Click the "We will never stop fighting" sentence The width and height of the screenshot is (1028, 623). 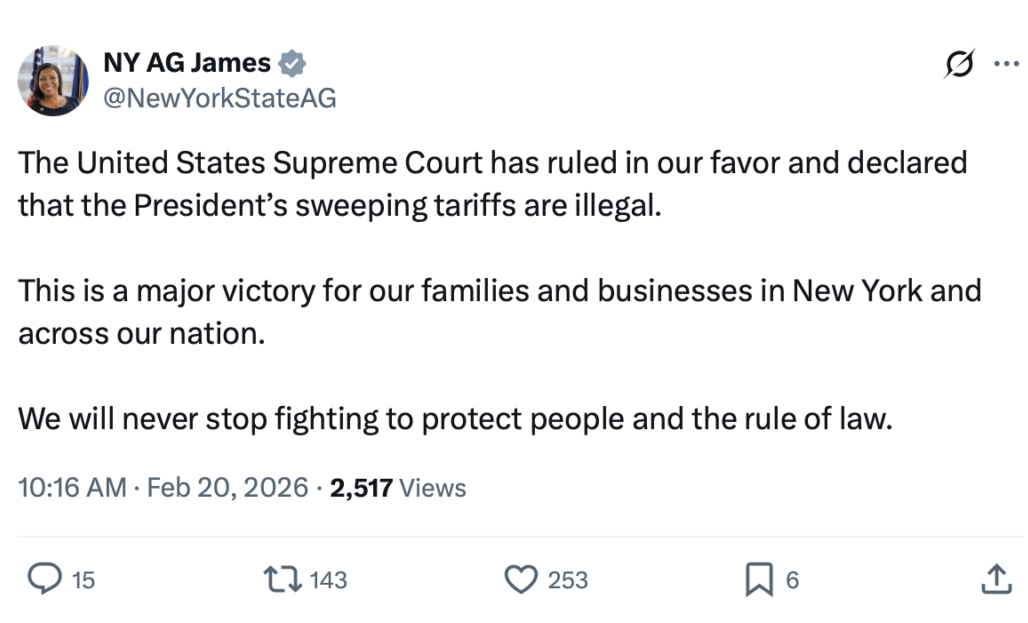click(x=454, y=418)
